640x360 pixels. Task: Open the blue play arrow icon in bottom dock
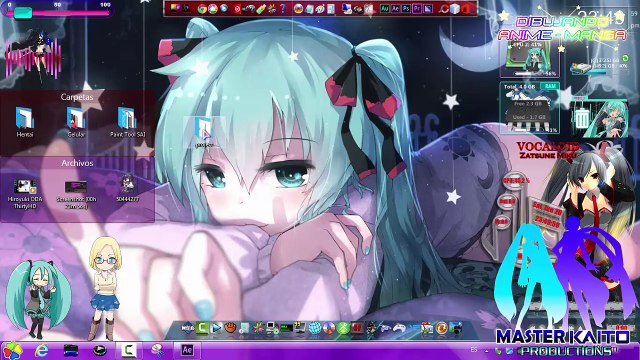[216, 327]
